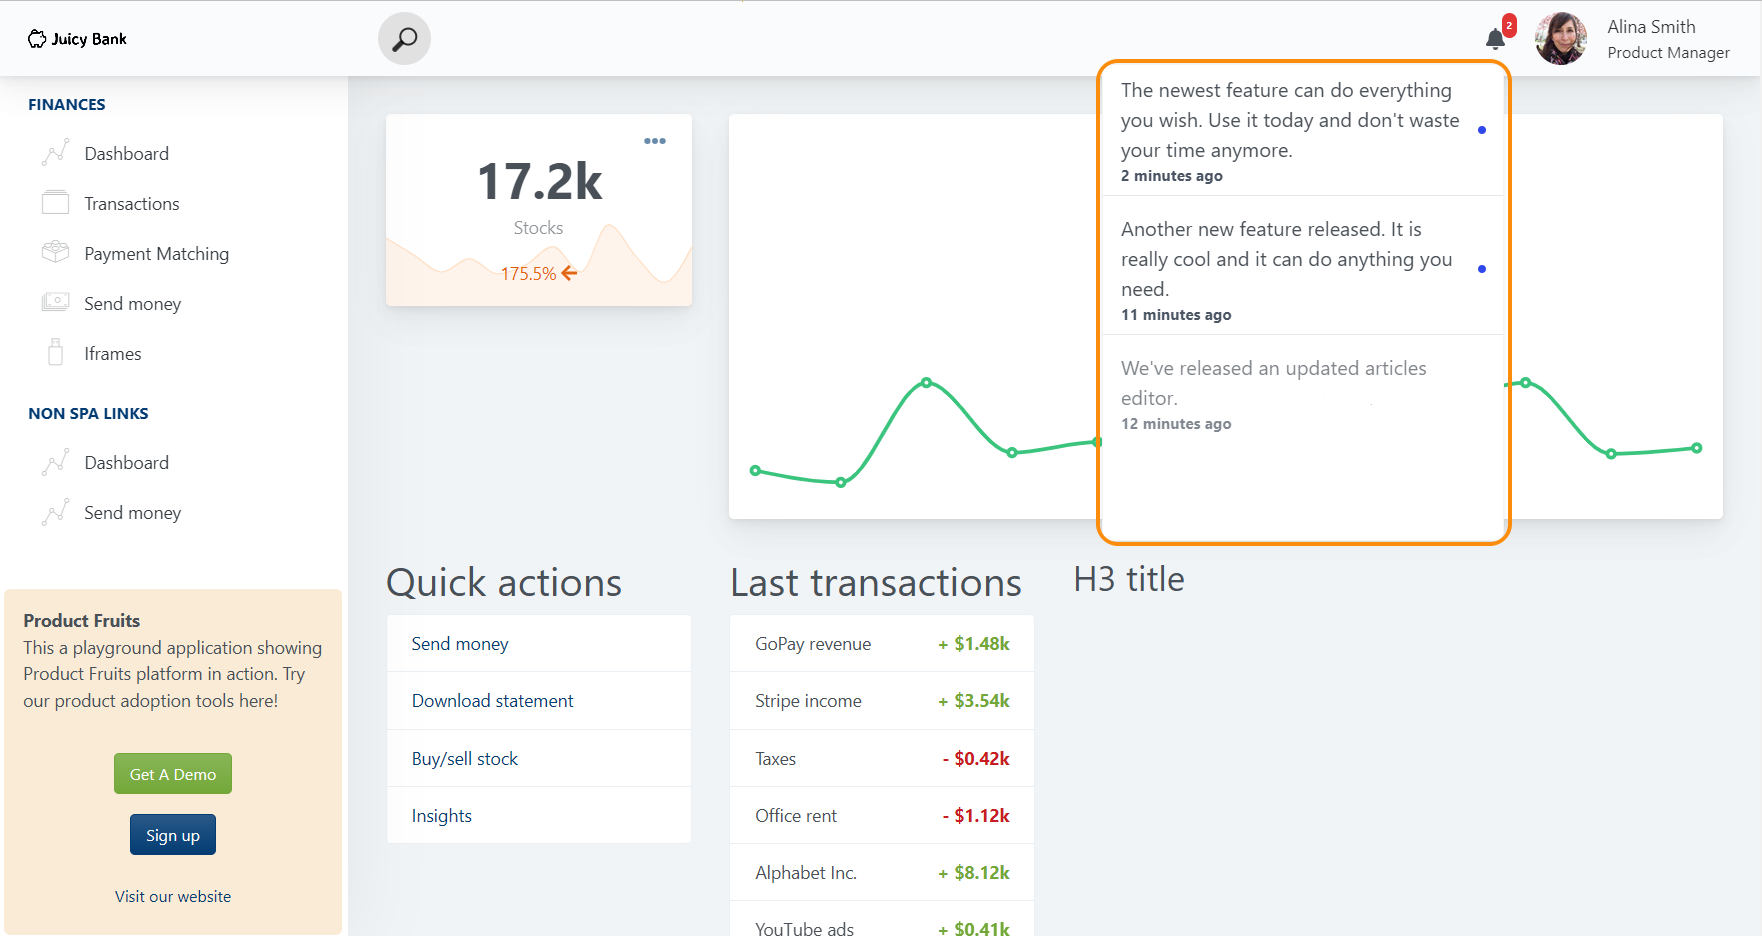Click the Payment Matching brick icon
The width and height of the screenshot is (1762, 936).
click(x=56, y=252)
